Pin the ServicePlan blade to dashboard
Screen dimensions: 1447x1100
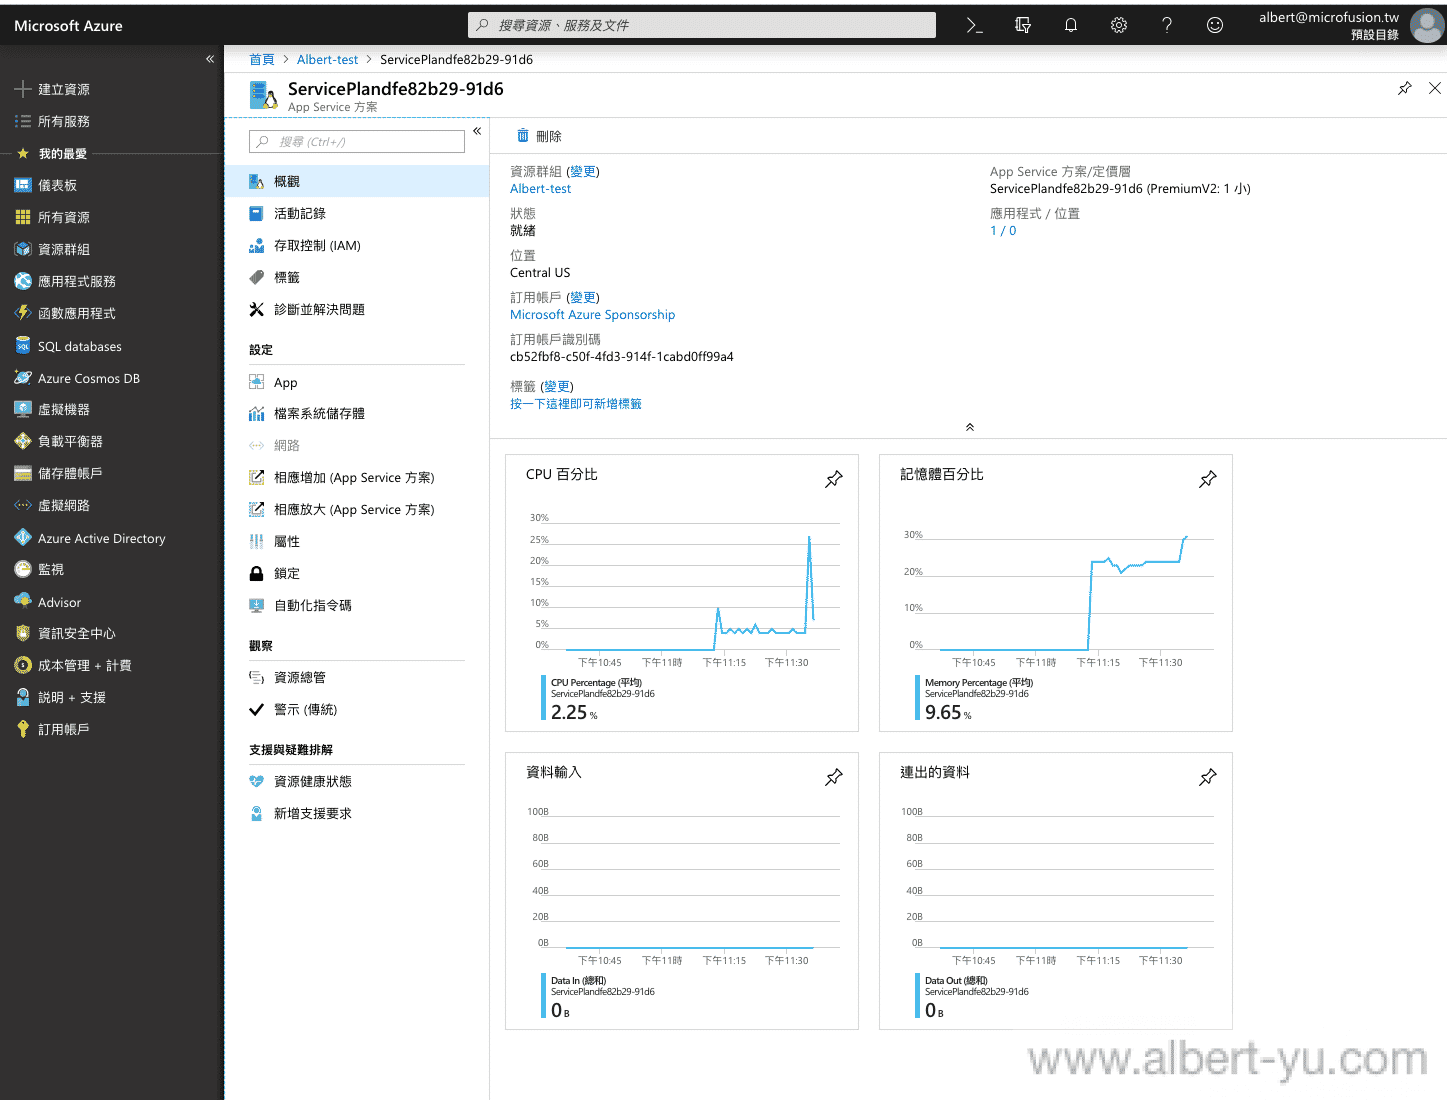pyautogui.click(x=1405, y=88)
